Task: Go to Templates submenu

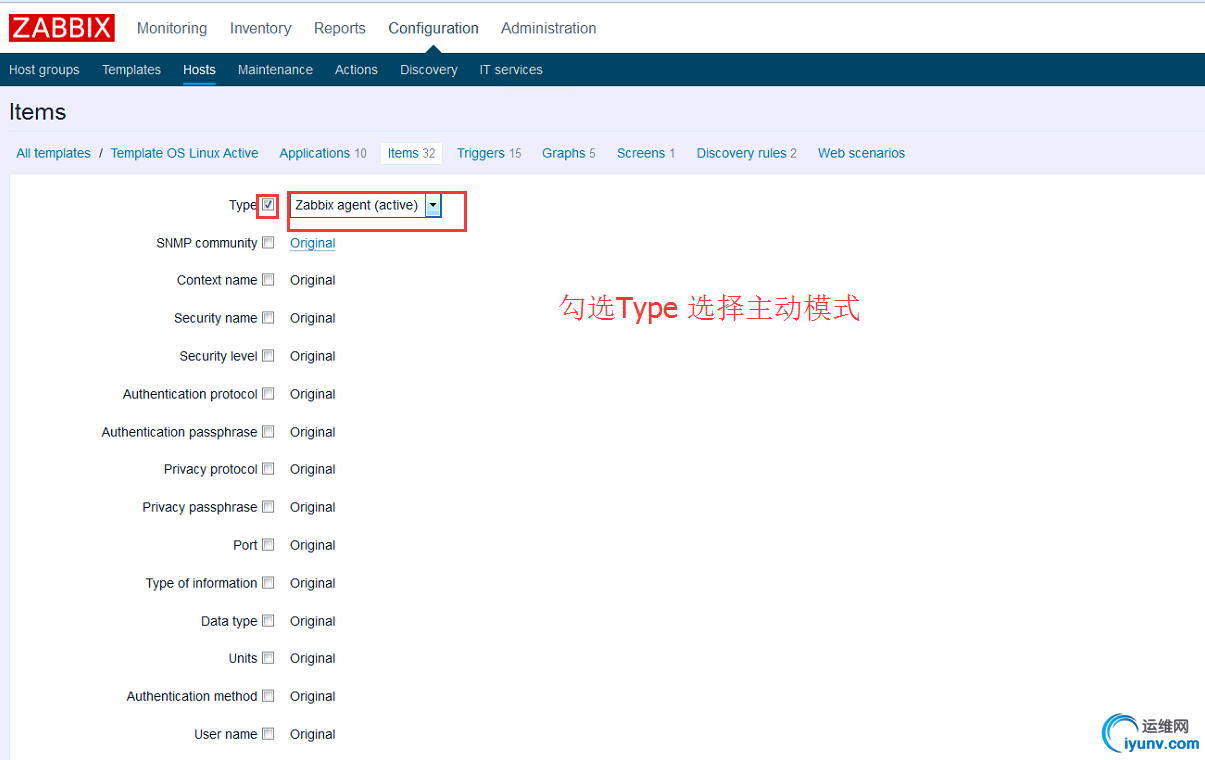Action: (x=131, y=70)
